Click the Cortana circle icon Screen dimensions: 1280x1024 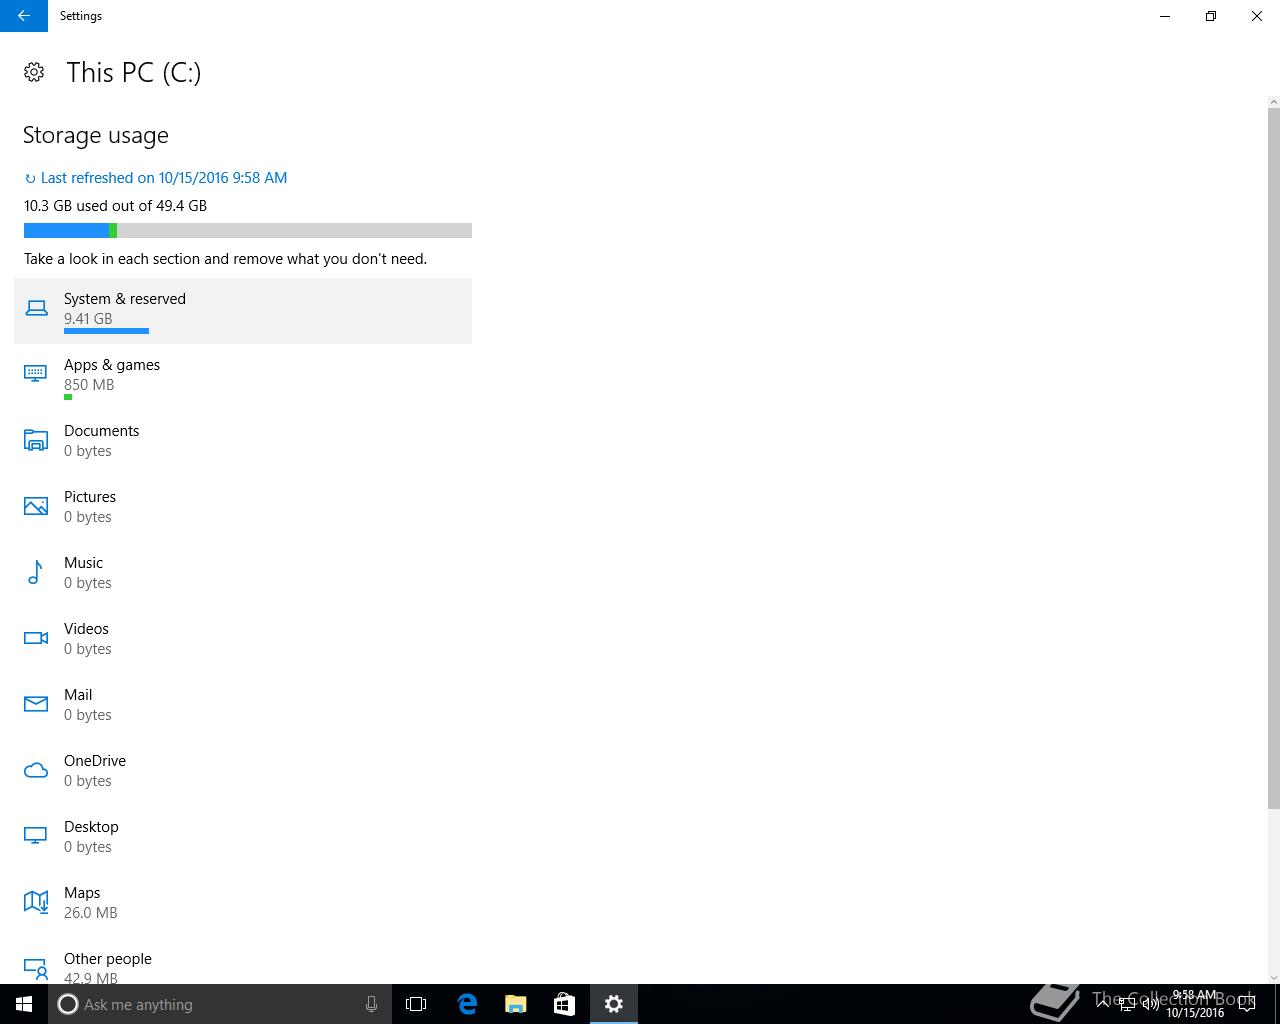click(x=68, y=1004)
